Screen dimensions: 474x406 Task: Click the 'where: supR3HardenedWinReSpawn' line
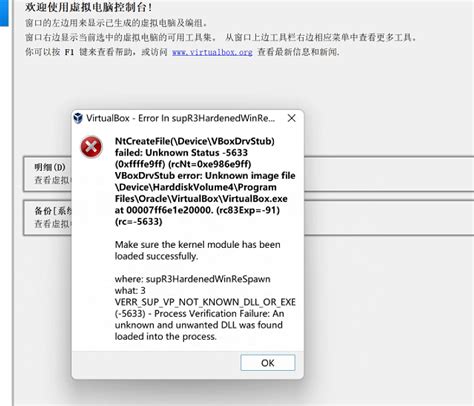pyautogui.click(x=192, y=279)
